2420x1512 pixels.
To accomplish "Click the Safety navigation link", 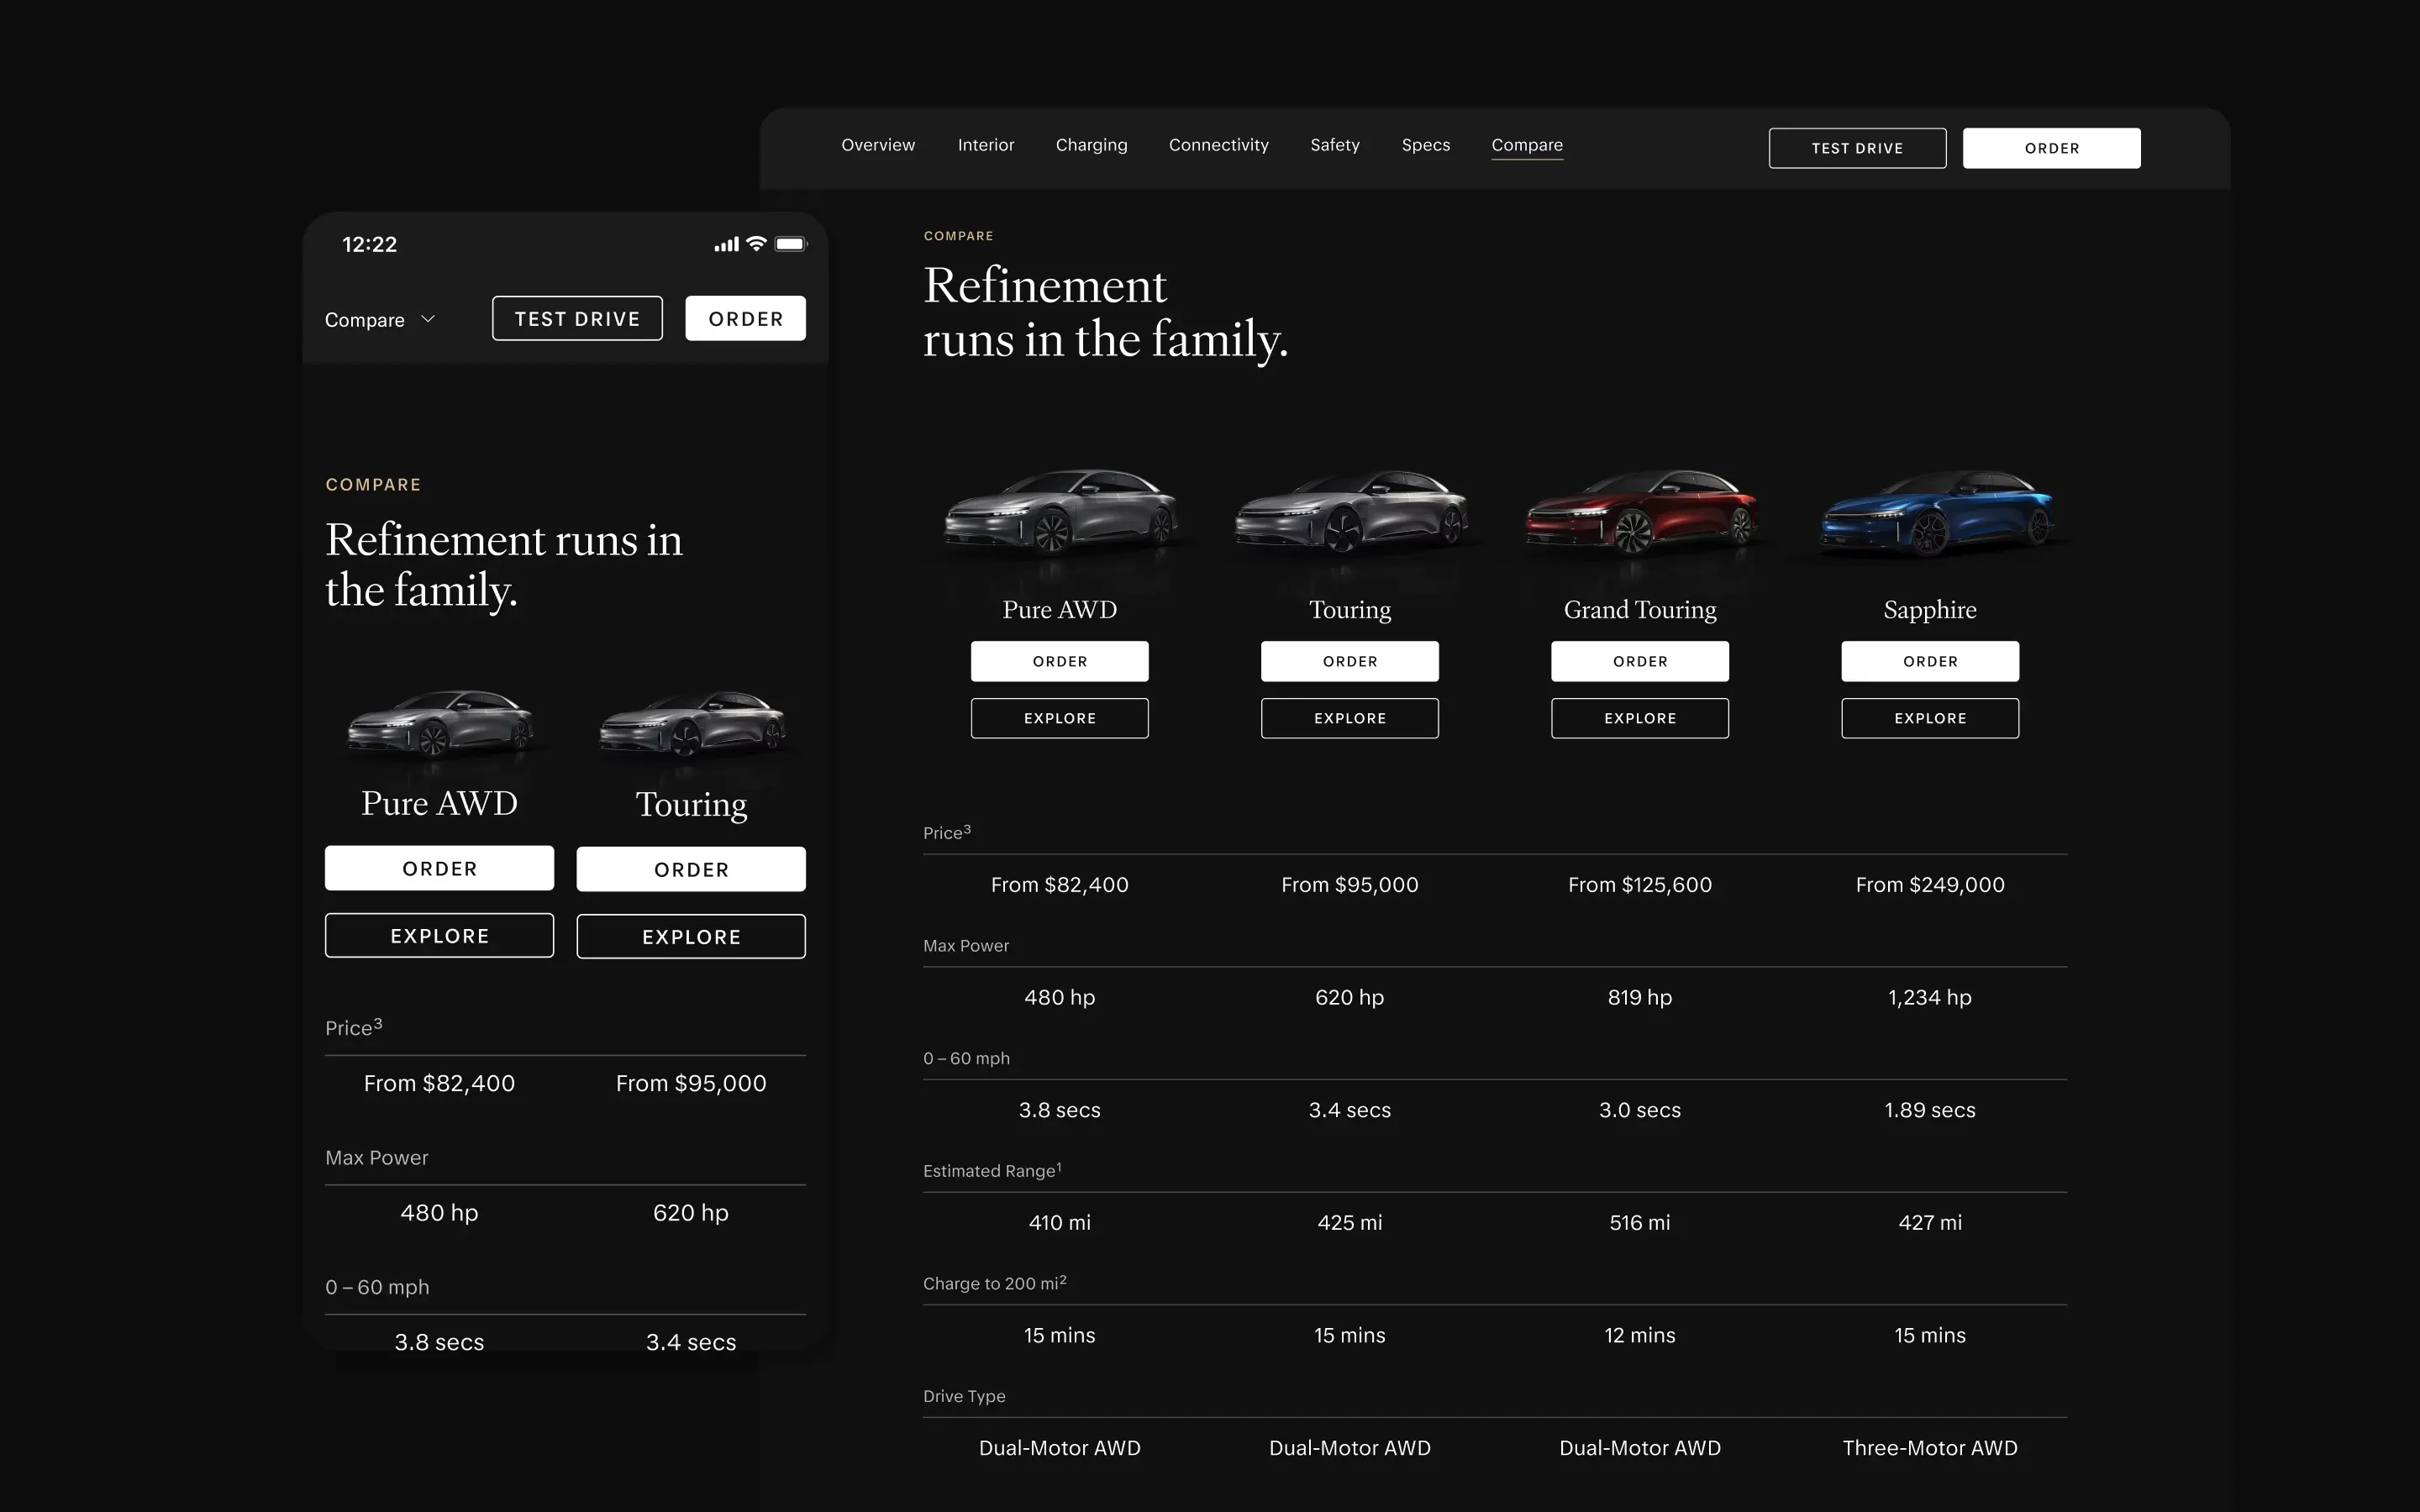I will click(1334, 145).
